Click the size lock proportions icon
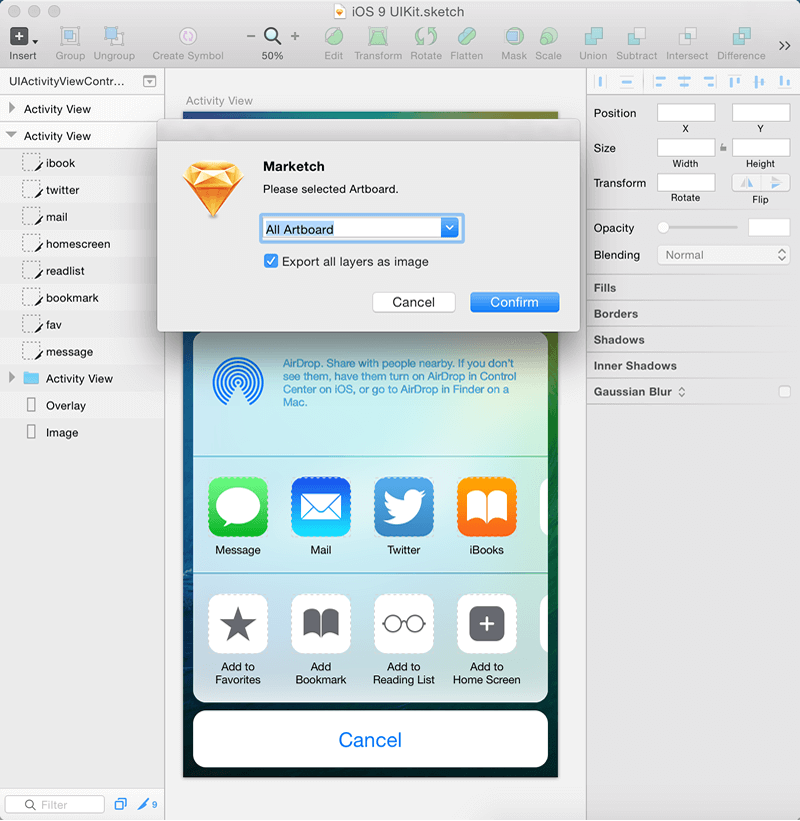800x821 pixels. 723,148
